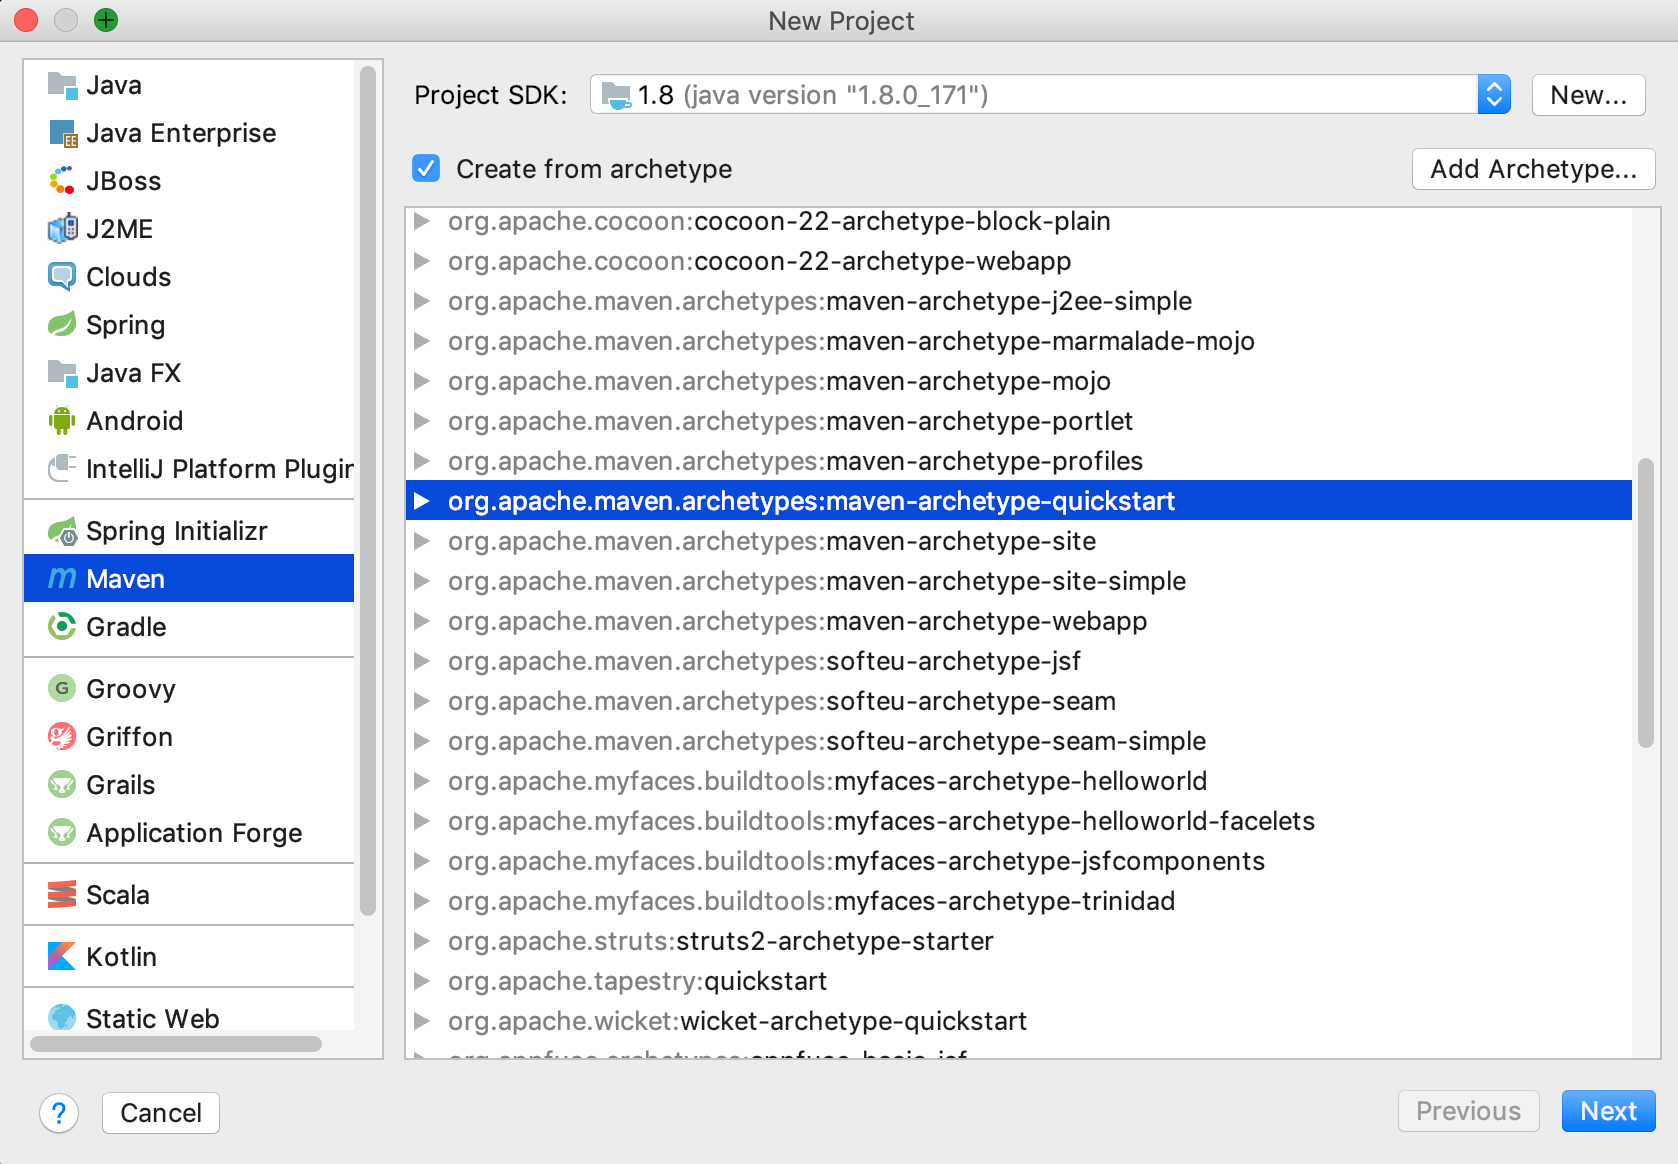Click the Spring Initializr icon
This screenshot has width=1678, height=1164.
(62, 531)
